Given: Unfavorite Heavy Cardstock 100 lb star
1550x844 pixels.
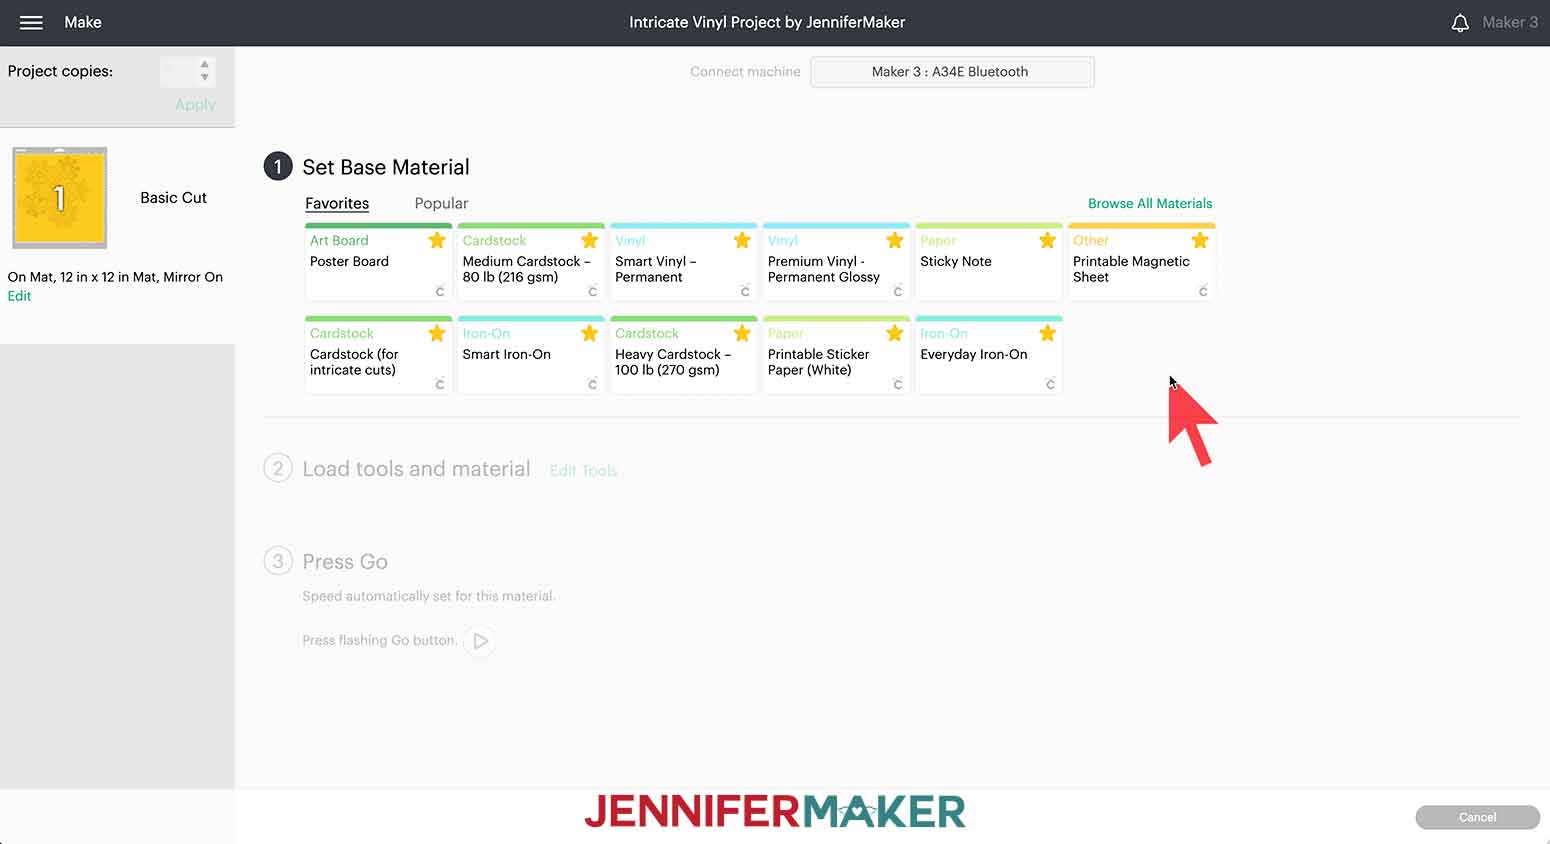Looking at the screenshot, I should point(742,333).
